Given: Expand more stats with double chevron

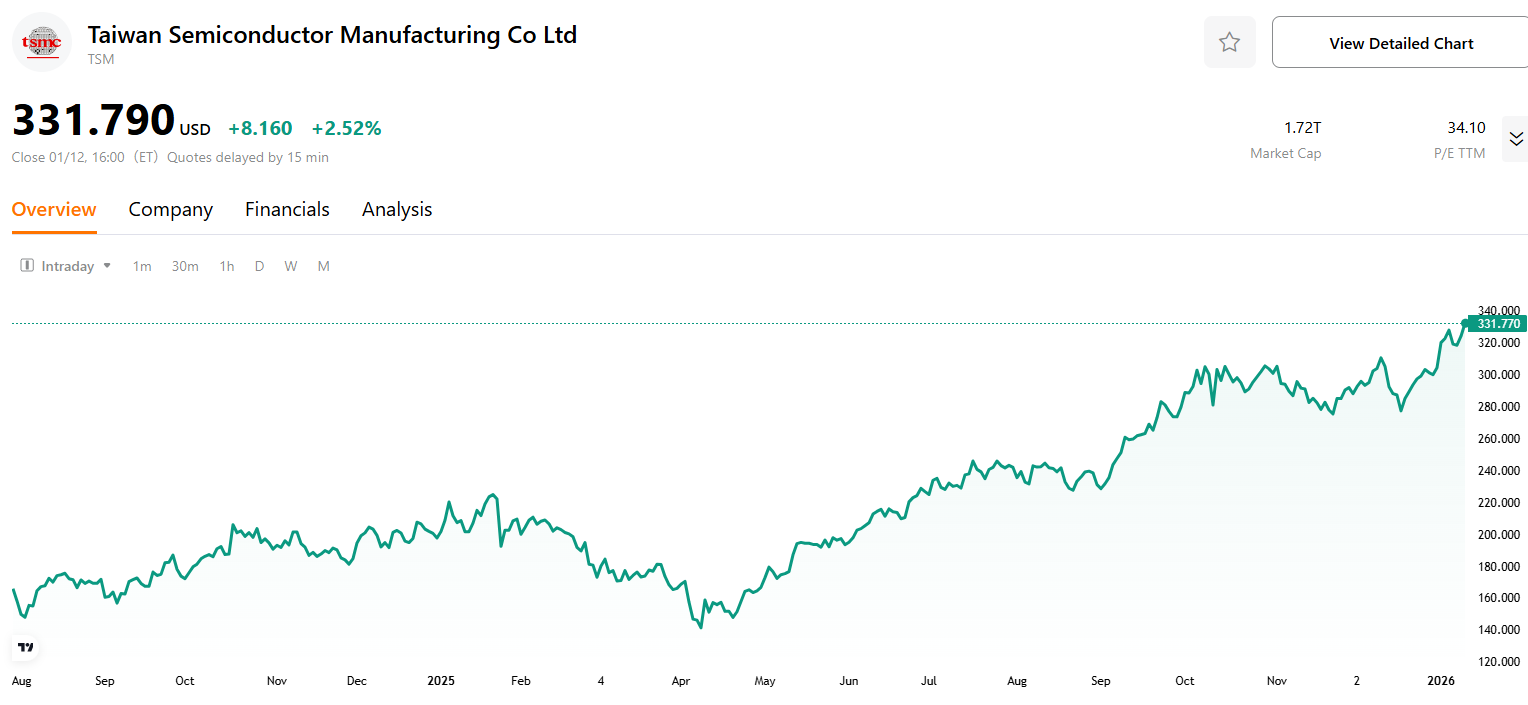Looking at the screenshot, I should (x=1516, y=139).
